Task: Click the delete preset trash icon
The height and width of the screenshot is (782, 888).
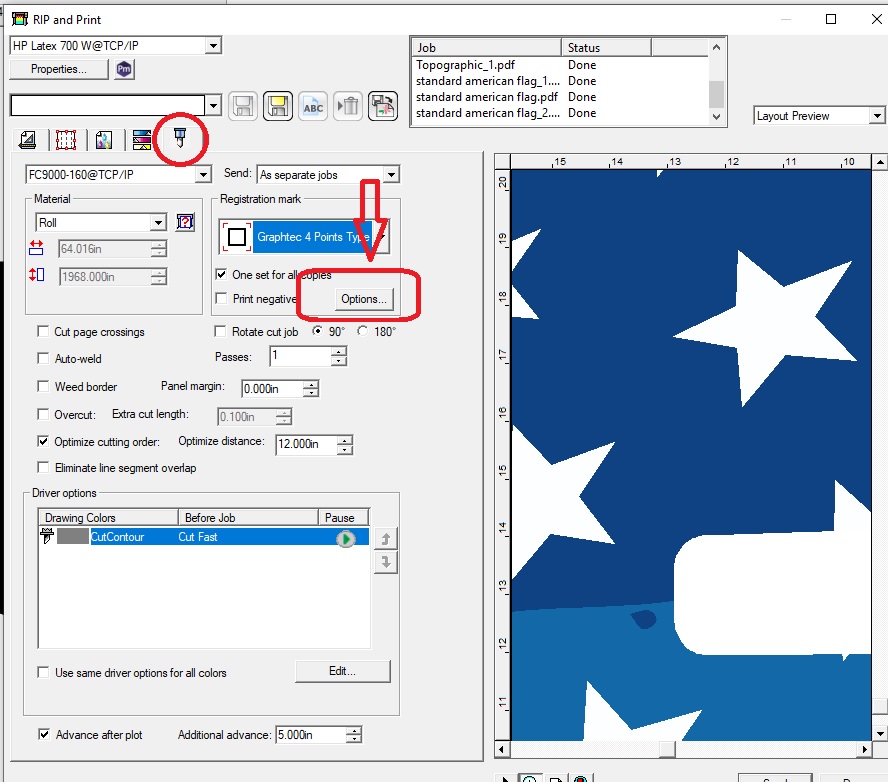Action: point(348,106)
